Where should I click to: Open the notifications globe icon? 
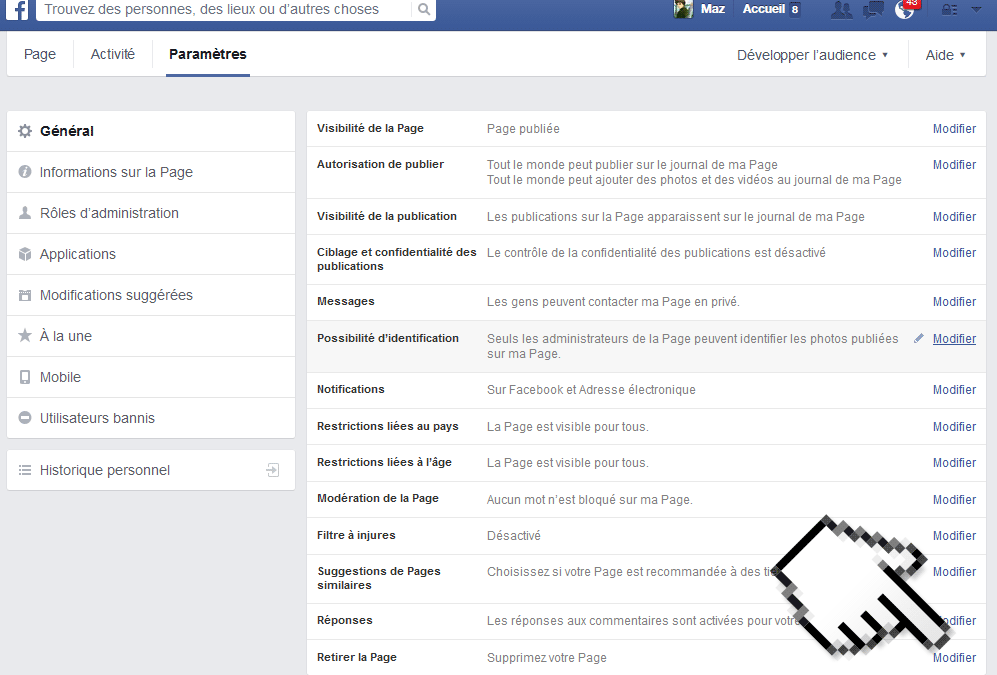coord(905,10)
